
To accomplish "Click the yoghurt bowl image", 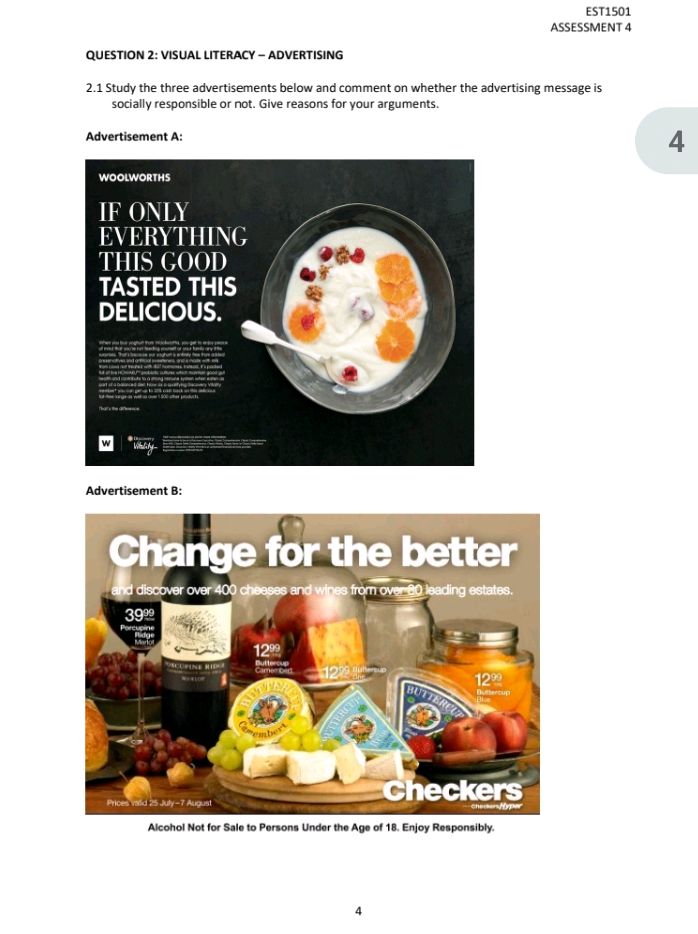I will (357, 309).
